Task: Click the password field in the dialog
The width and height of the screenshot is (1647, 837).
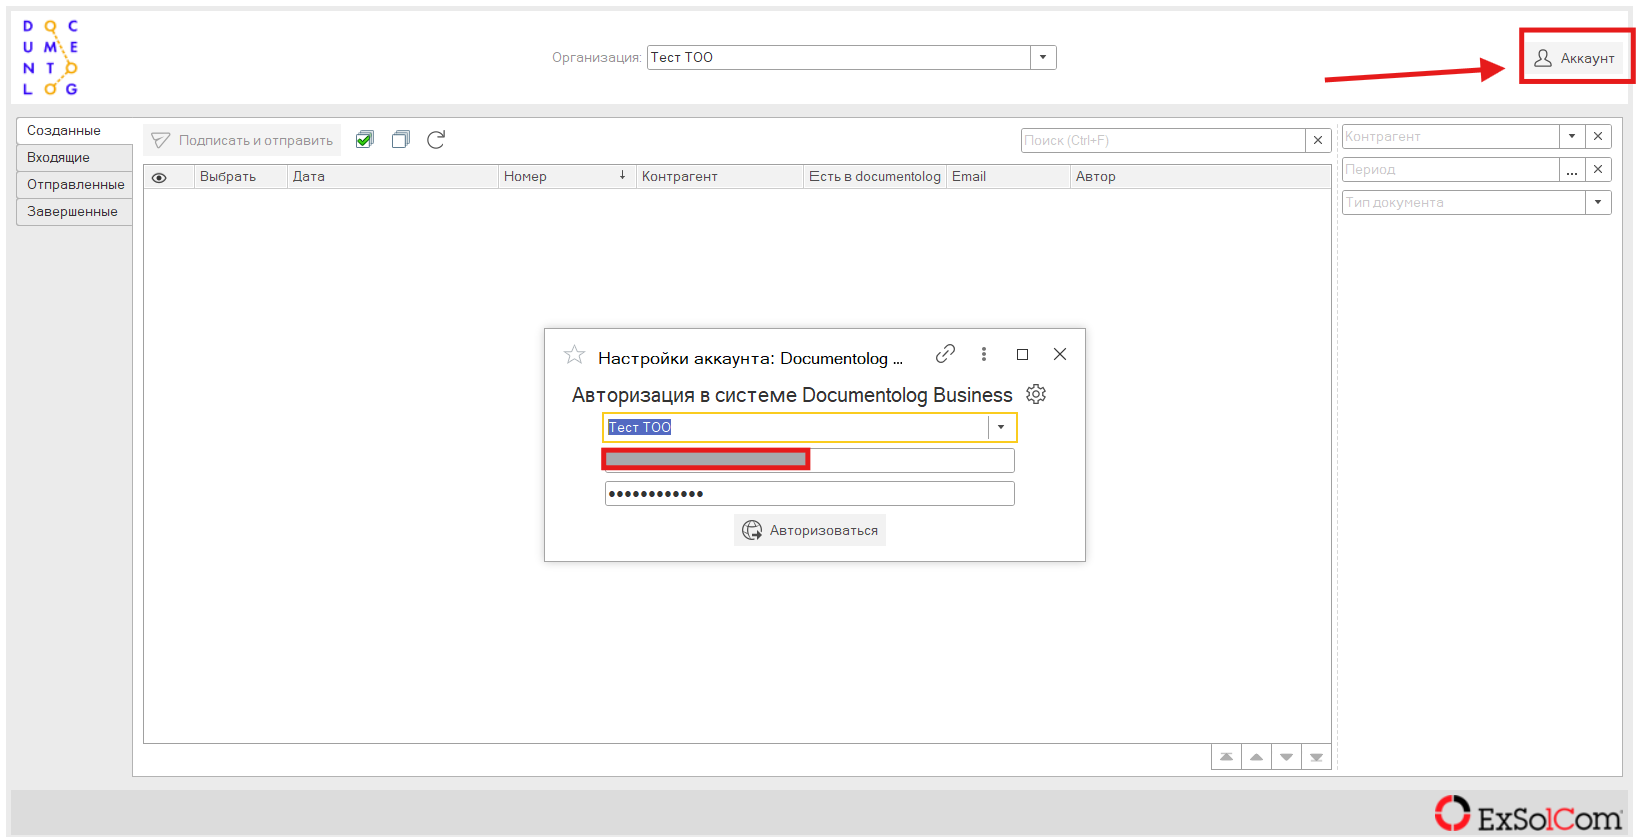Action: point(809,493)
